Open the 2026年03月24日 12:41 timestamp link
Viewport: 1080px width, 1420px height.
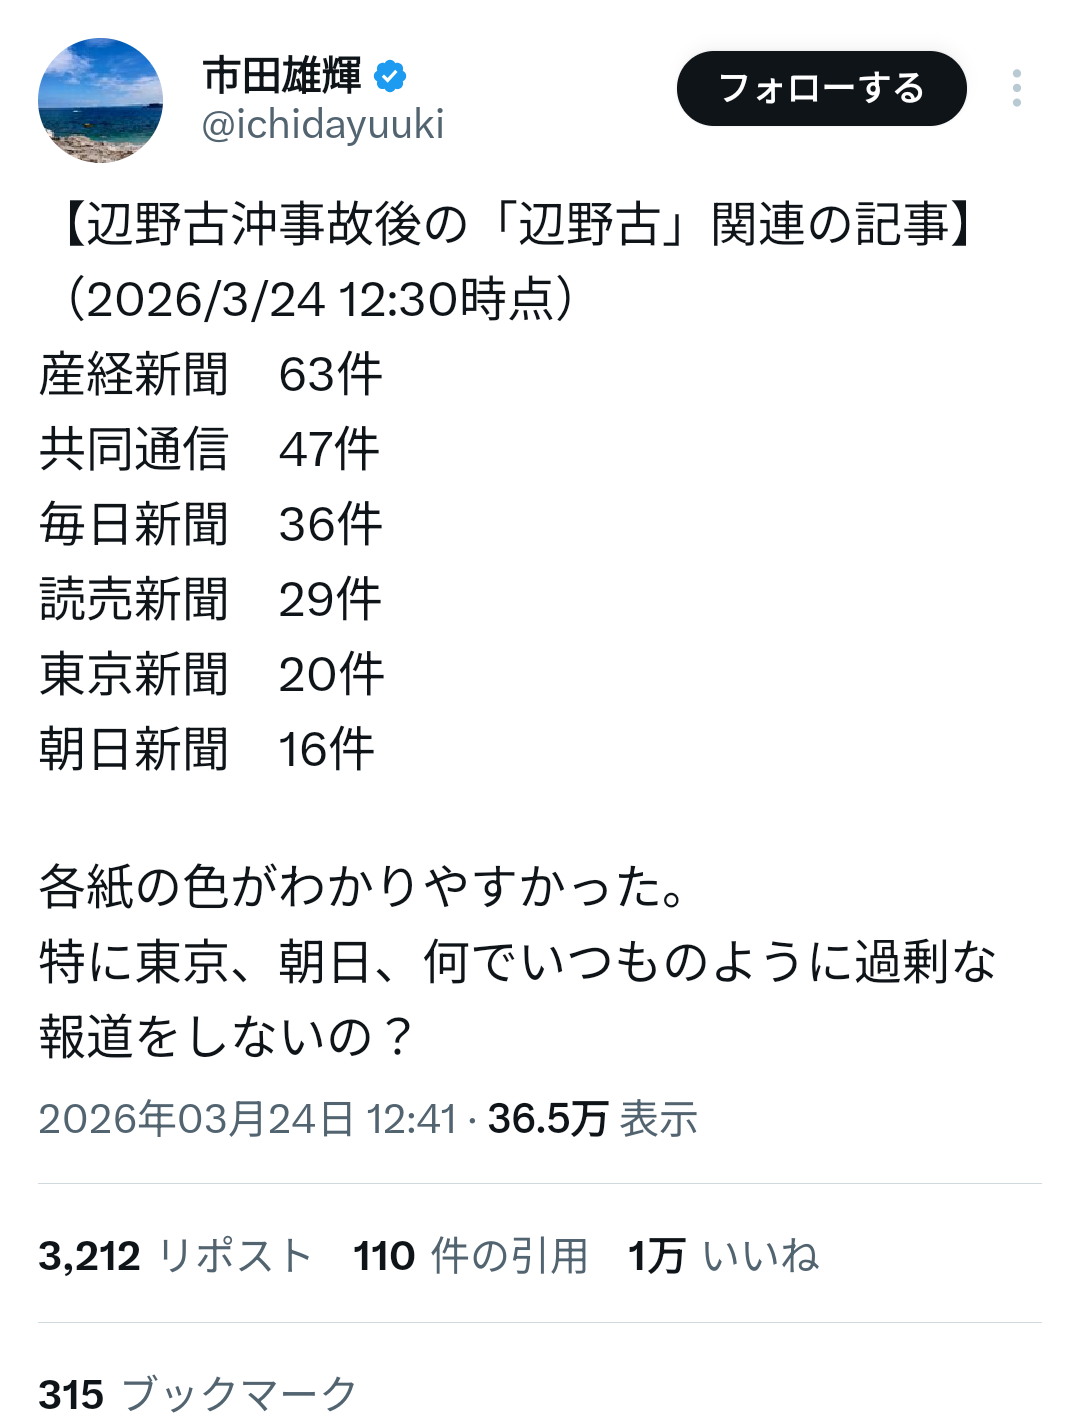point(247,1118)
